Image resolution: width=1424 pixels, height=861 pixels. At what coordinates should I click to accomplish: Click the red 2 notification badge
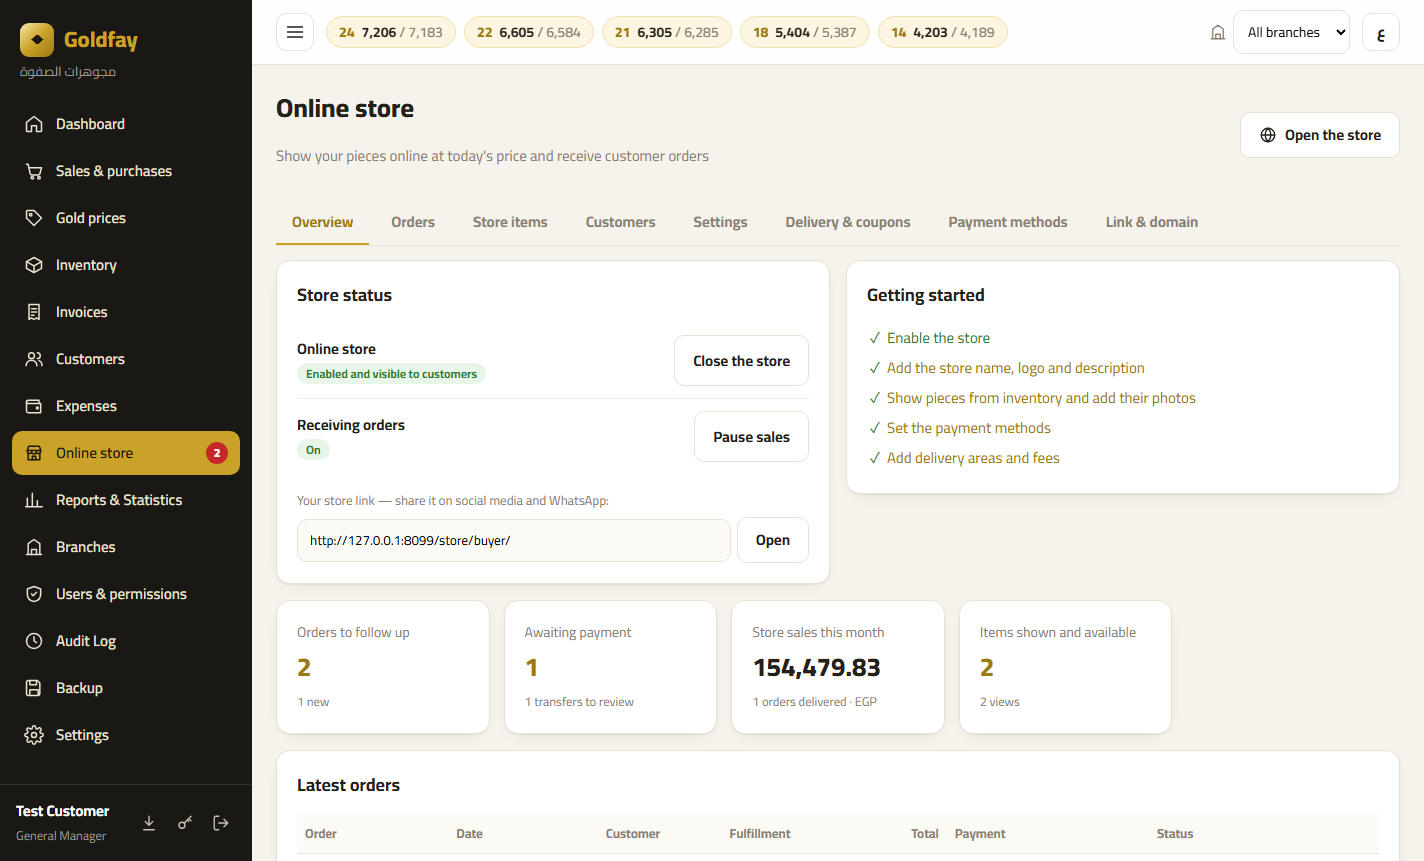click(217, 453)
